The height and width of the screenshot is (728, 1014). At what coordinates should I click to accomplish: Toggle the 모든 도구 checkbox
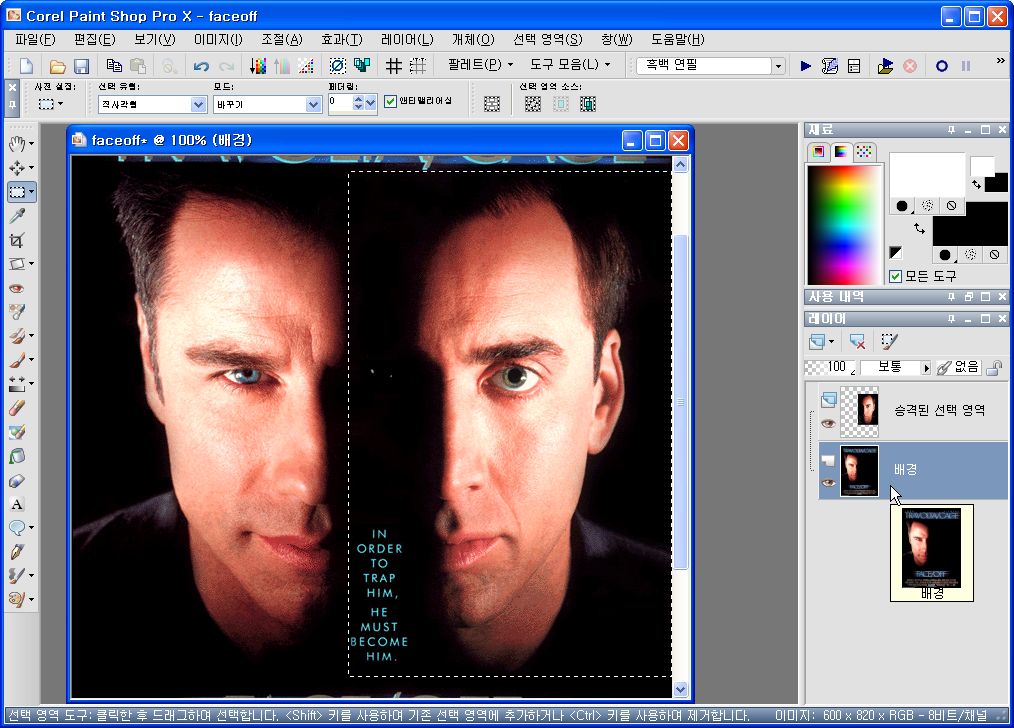click(x=896, y=276)
